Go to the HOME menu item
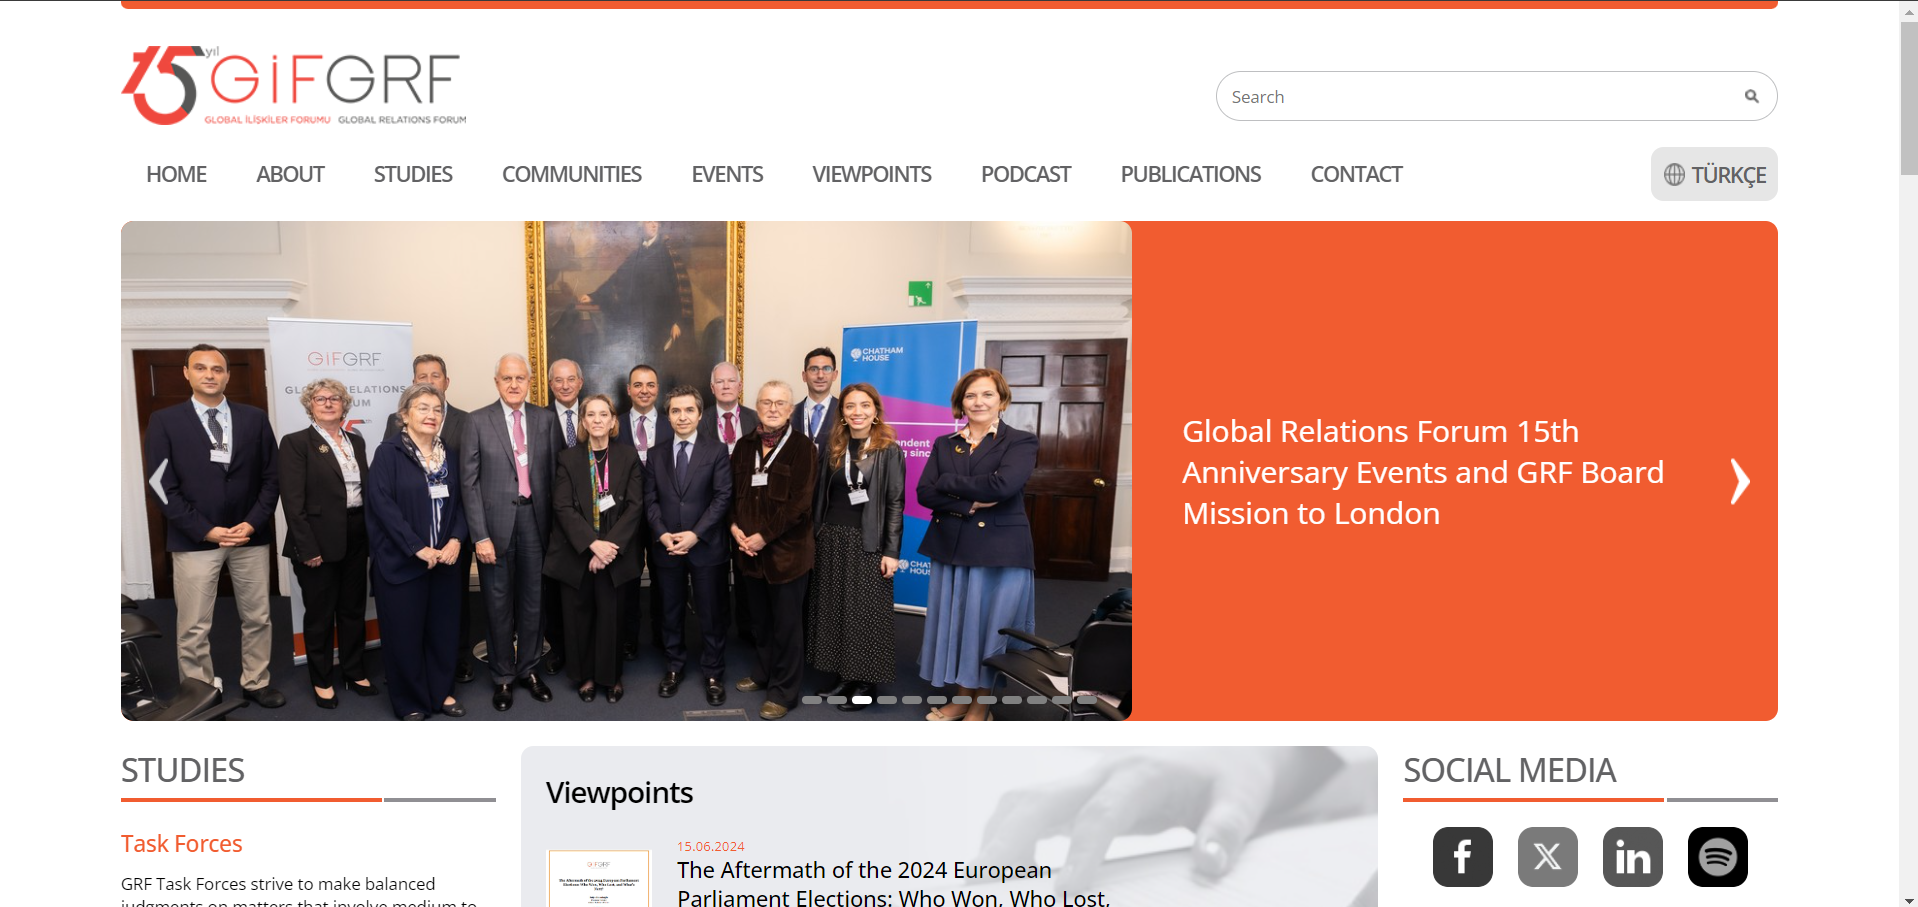1918x907 pixels. (x=176, y=174)
